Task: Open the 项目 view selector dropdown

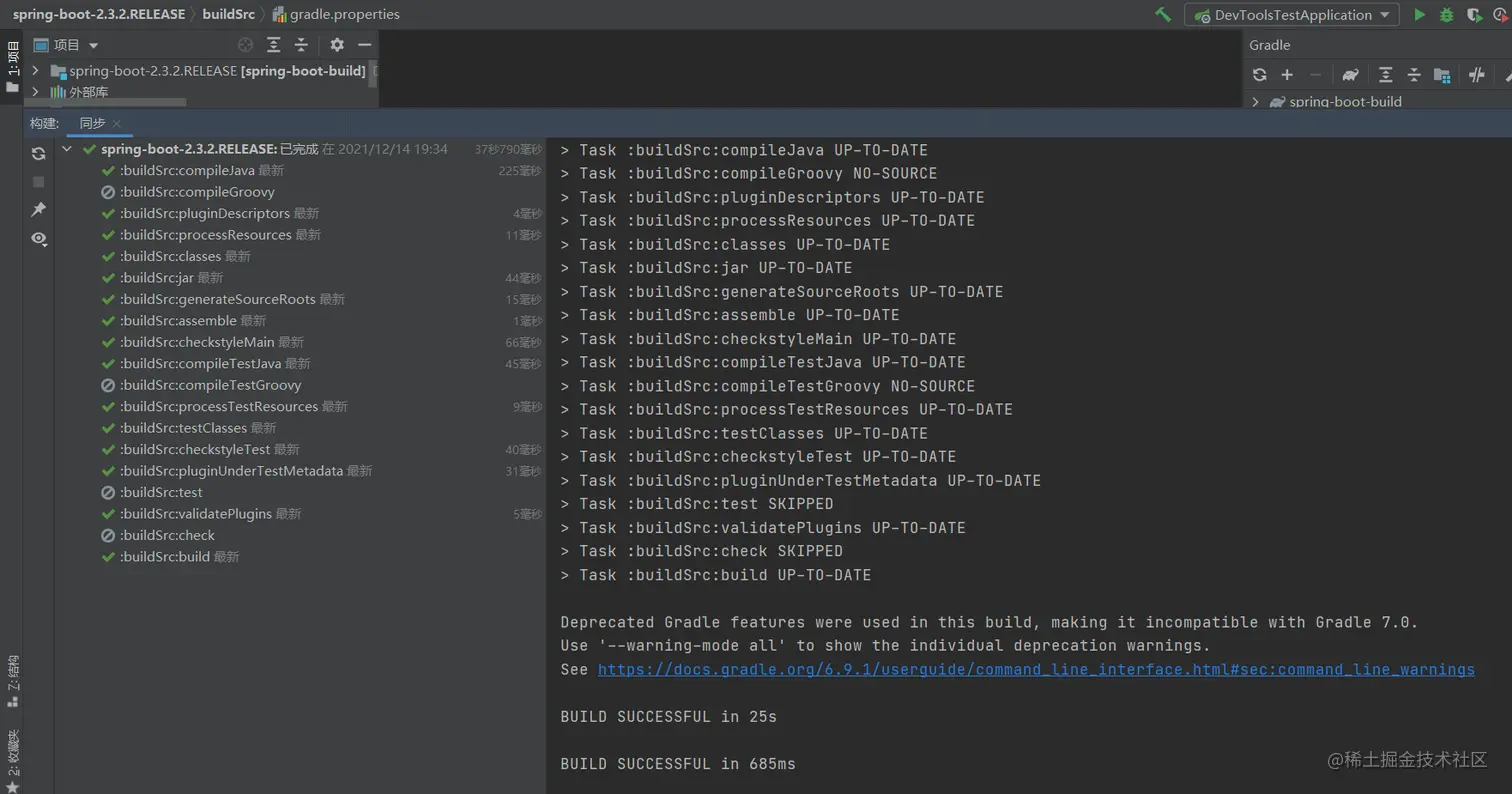Action: [x=67, y=45]
